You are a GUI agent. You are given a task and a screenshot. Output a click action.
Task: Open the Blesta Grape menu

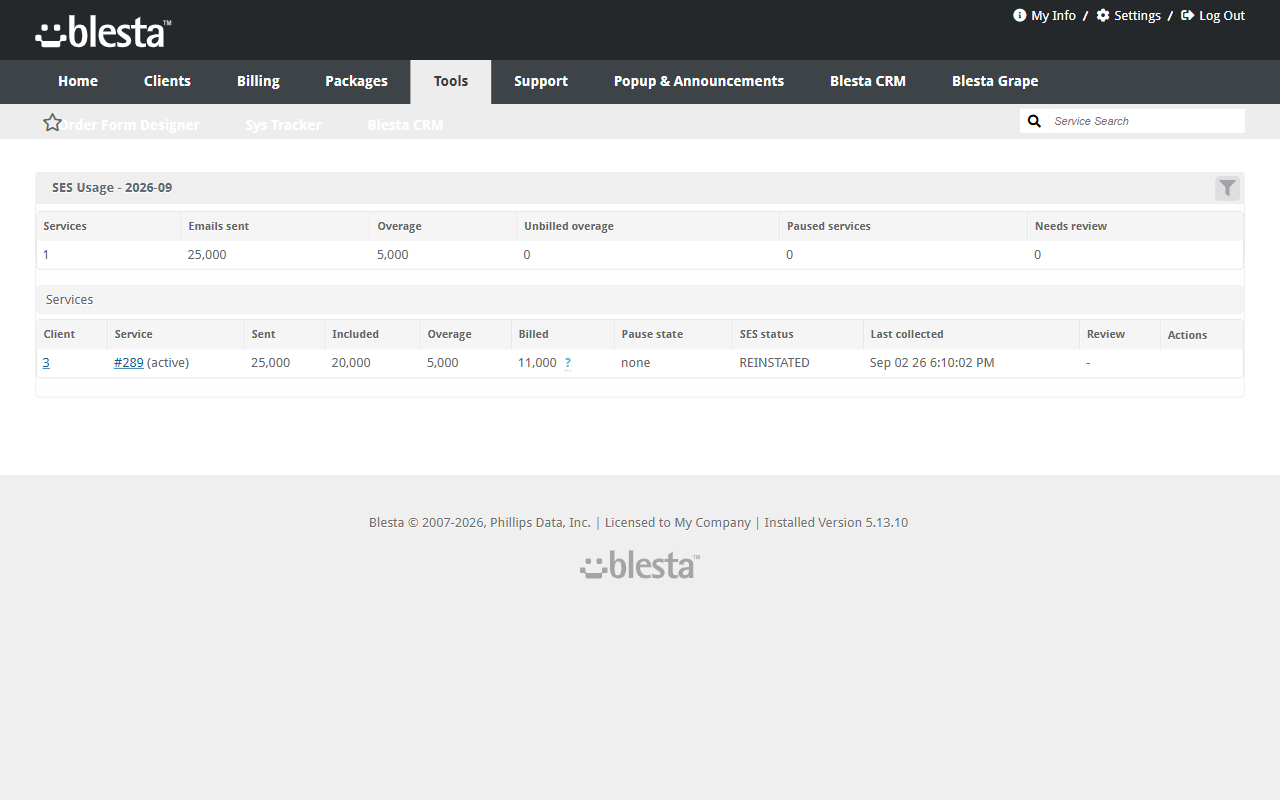995,82
